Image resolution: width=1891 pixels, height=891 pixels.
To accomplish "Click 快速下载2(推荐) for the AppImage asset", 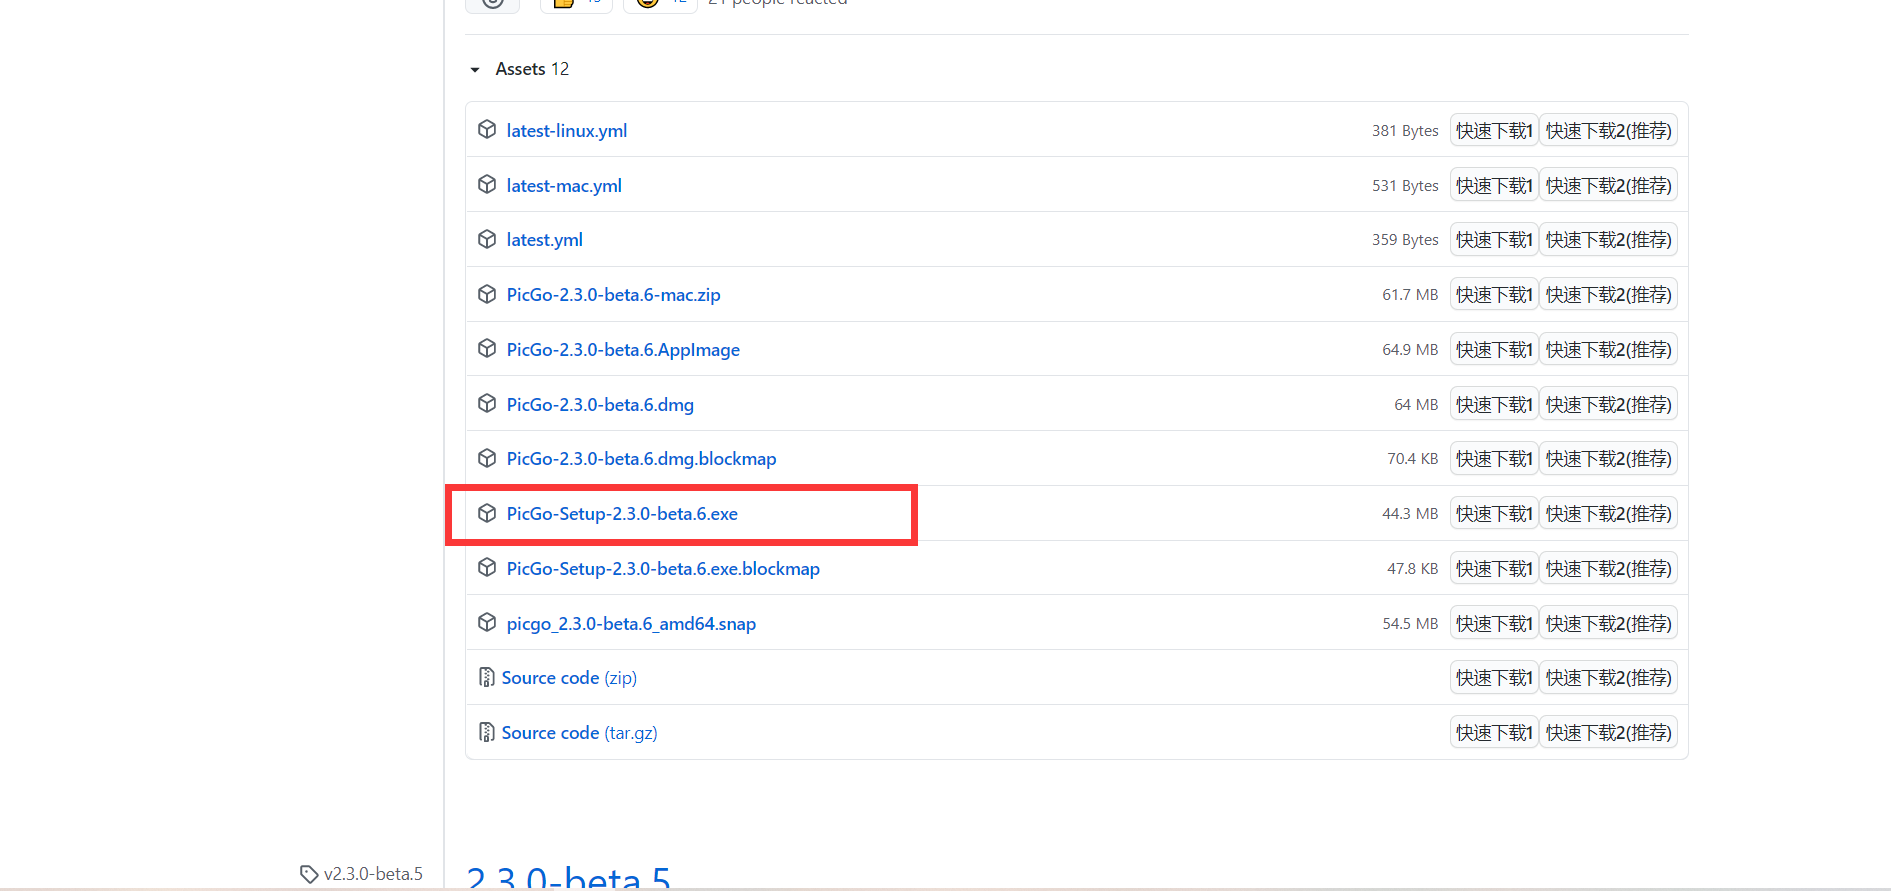I will point(1609,350).
